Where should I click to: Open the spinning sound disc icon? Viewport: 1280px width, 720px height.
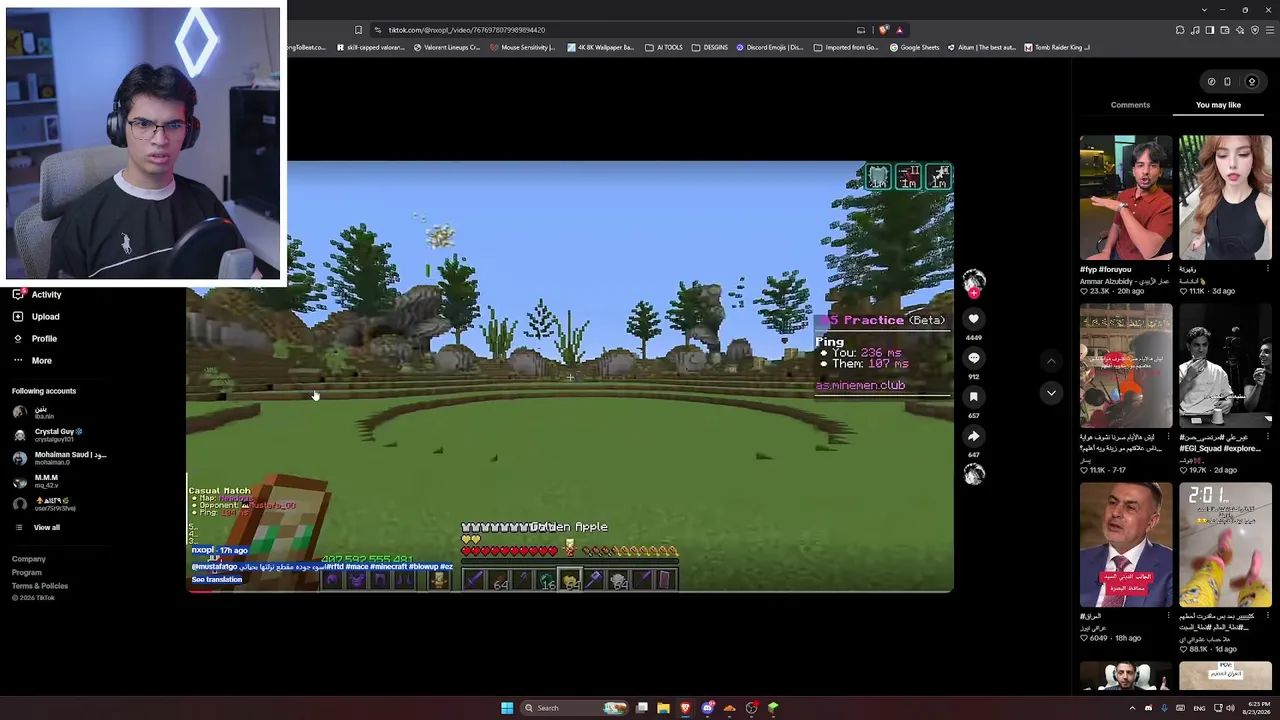(x=973, y=475)
